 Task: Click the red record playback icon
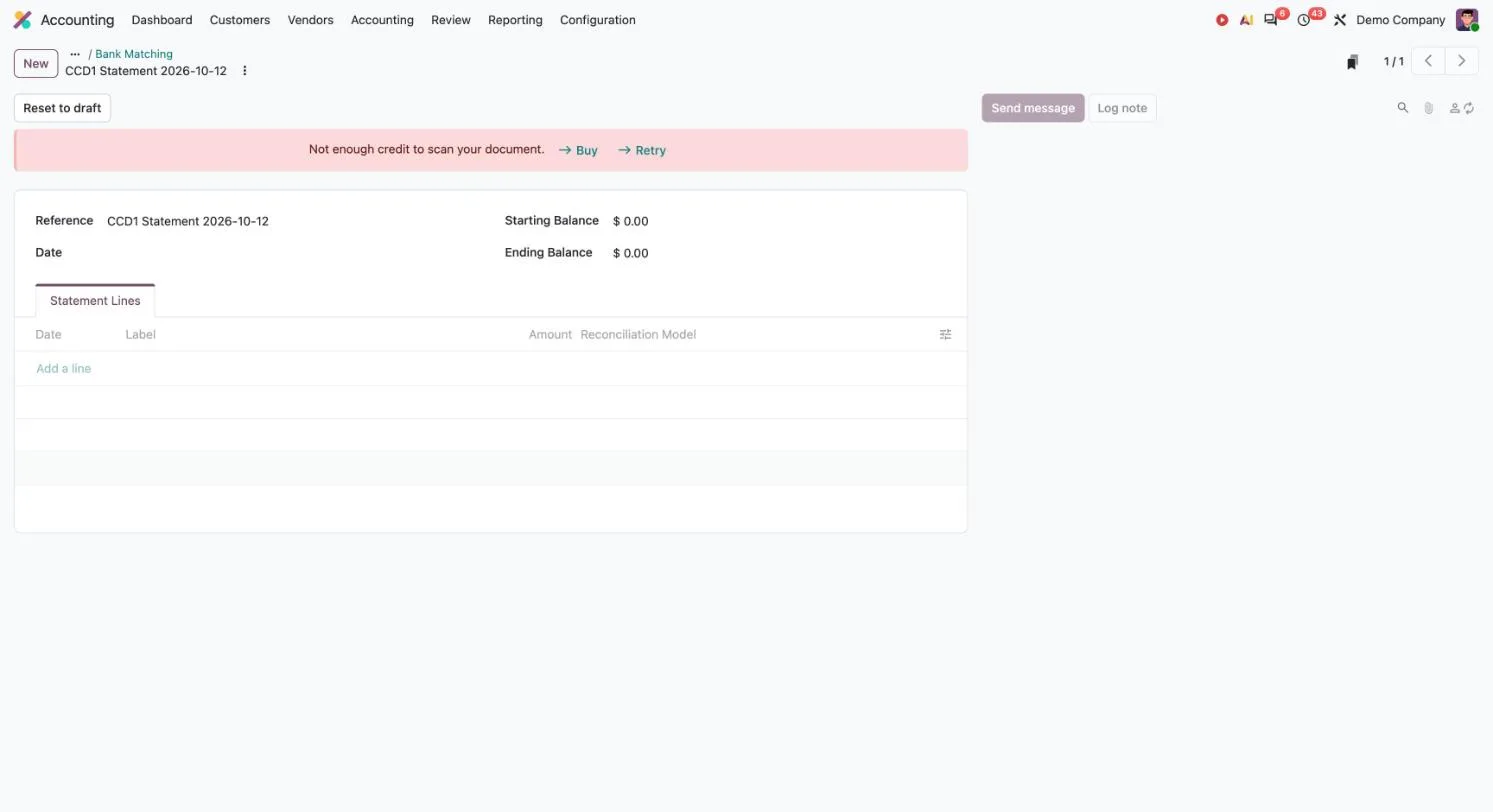pos(1222,20)
